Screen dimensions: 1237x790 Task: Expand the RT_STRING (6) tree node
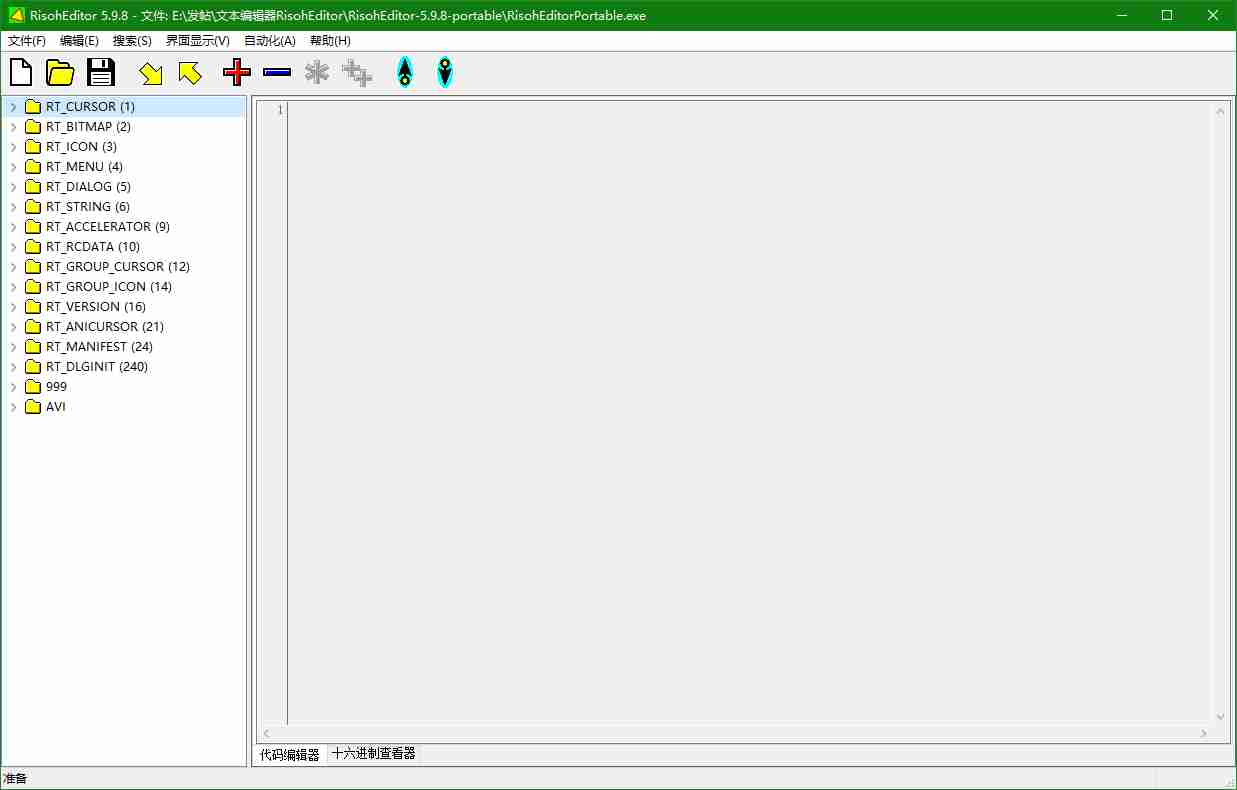tap(13, 206)
